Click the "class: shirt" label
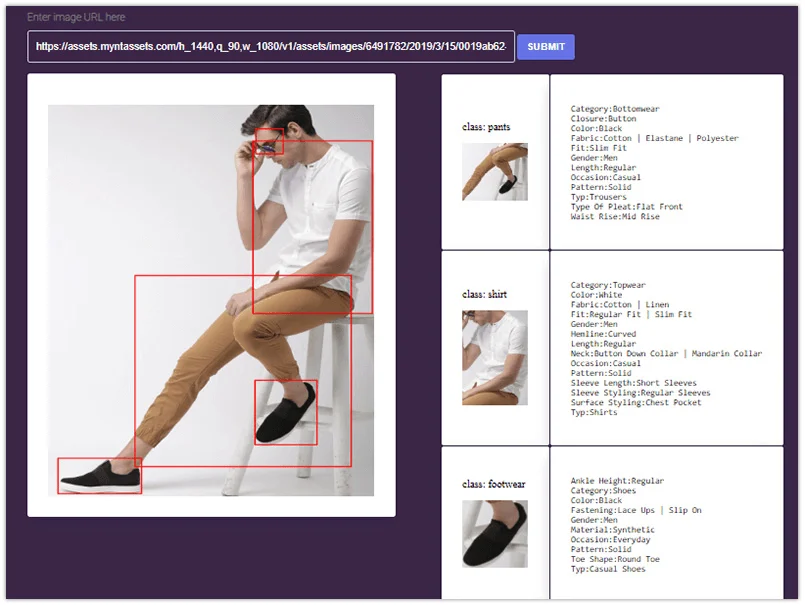This screenshot has height=605, width=805. (x=484, y=295)
